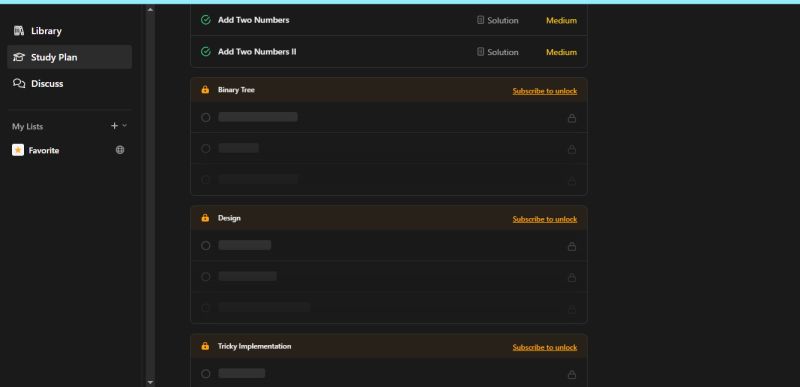Toggle the green checkmark on Add Two Numbers II
800x387 pixels.
tap(206, 51)
